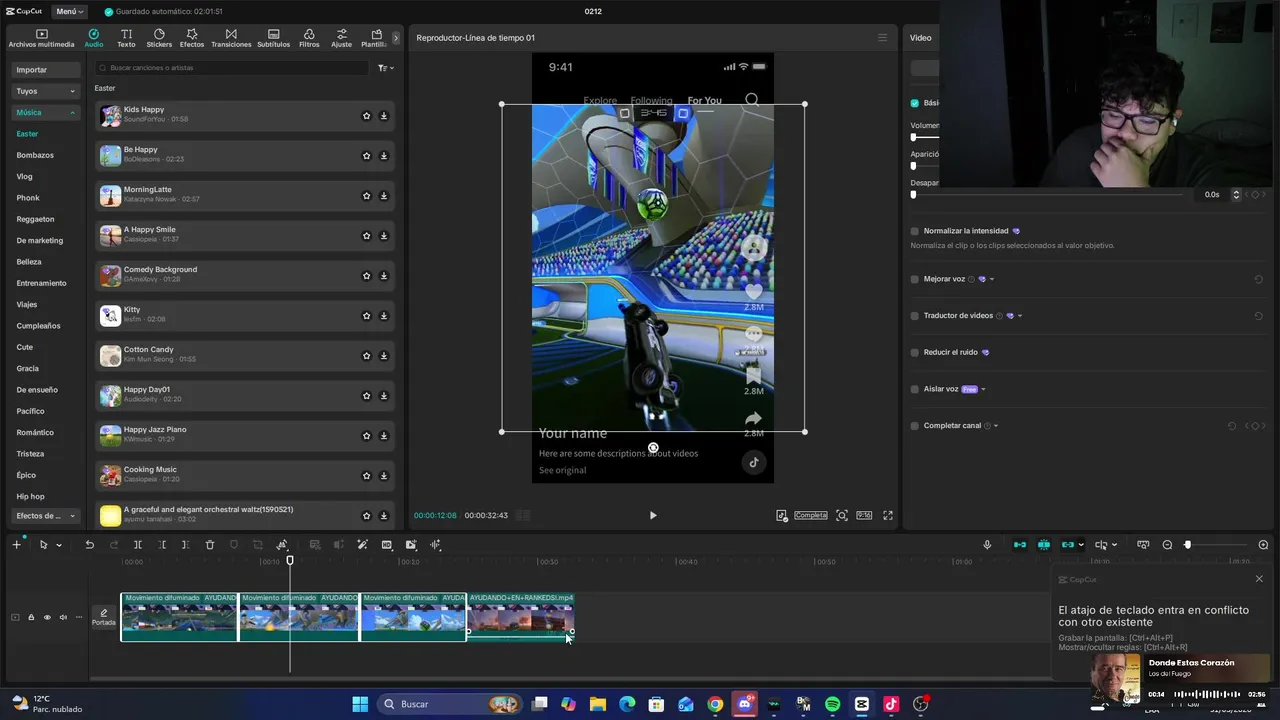Viewport: 1280px width, 720px height.
Task: Click the Portada cover edit button
Action: 104,618
